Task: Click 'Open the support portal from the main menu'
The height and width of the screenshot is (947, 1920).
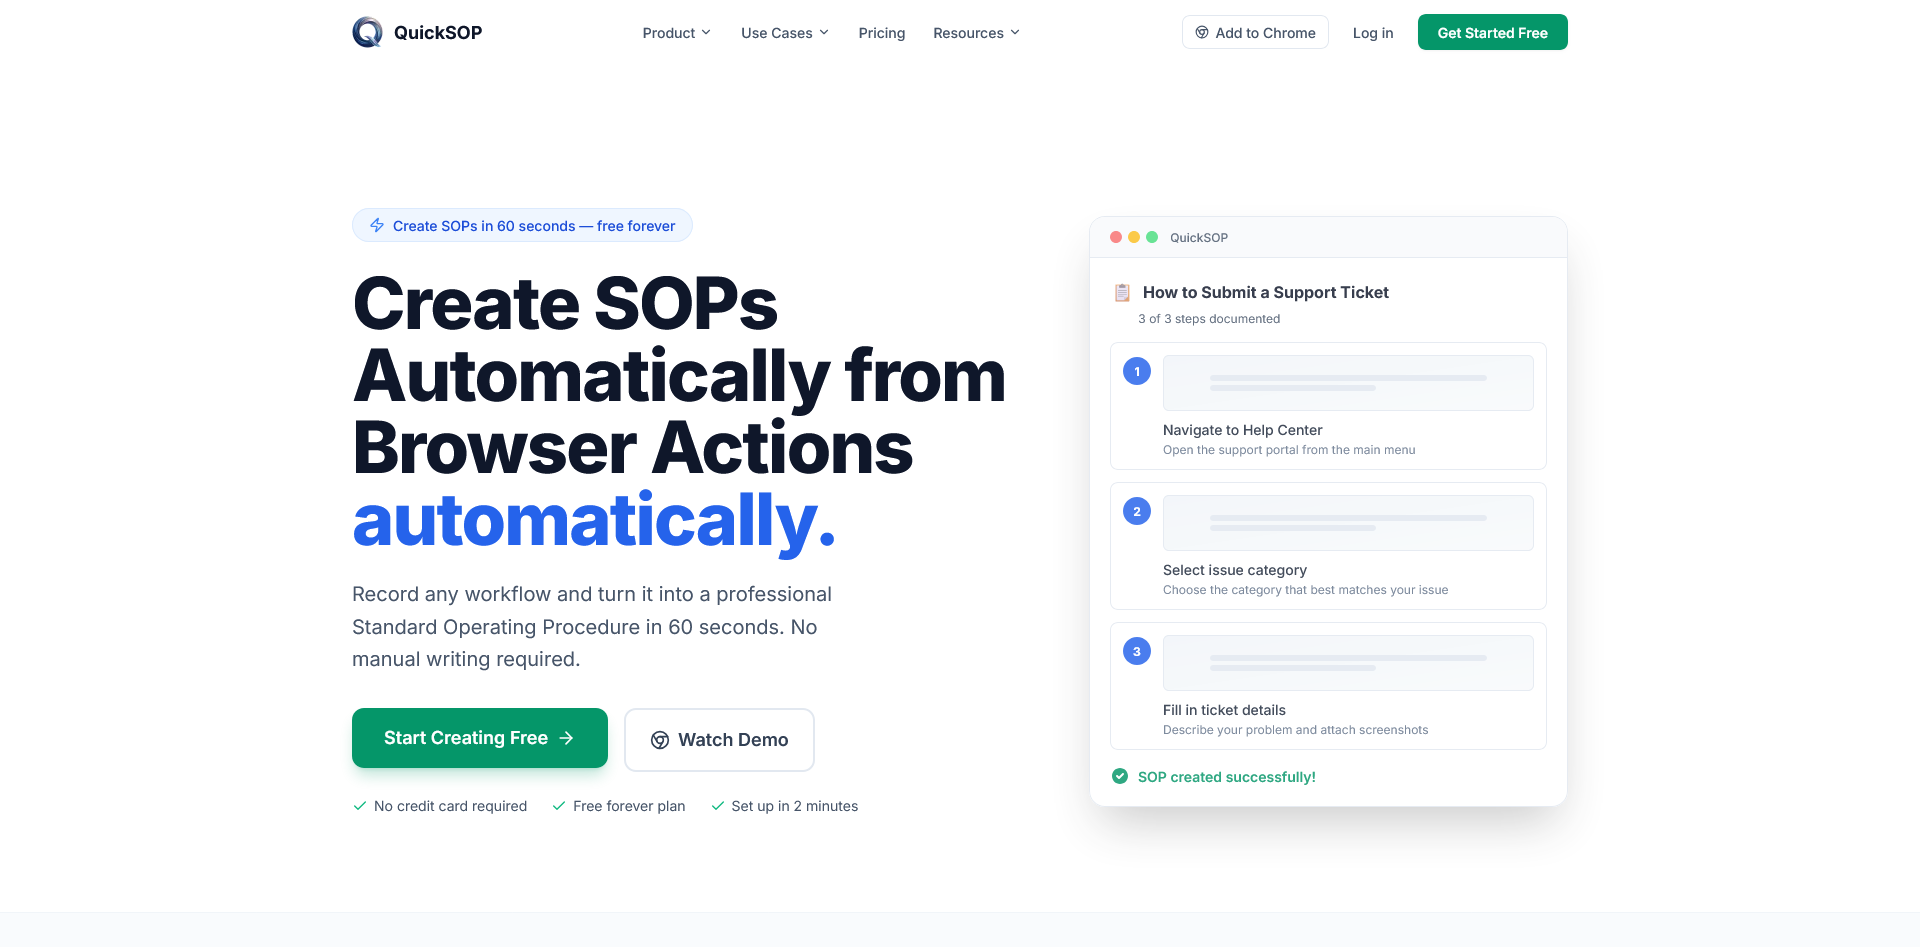Action: (x=1289, y=450)
